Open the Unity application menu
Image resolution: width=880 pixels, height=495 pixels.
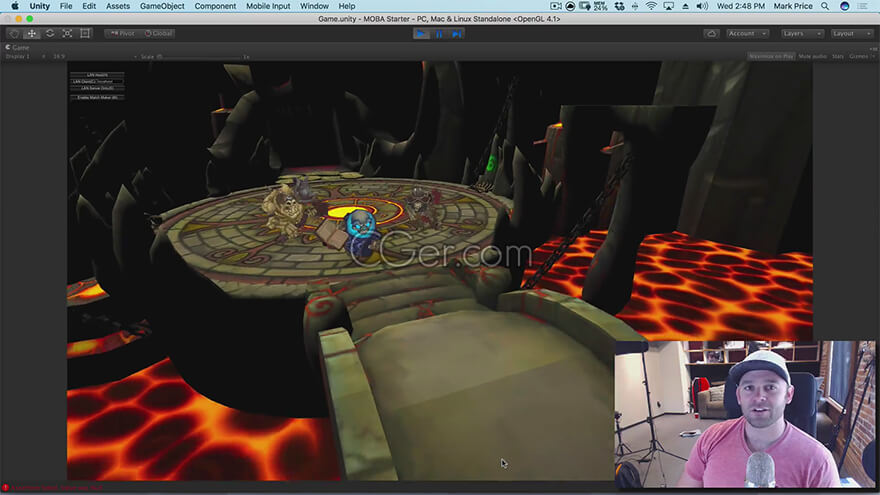click(x=39, y=6)
